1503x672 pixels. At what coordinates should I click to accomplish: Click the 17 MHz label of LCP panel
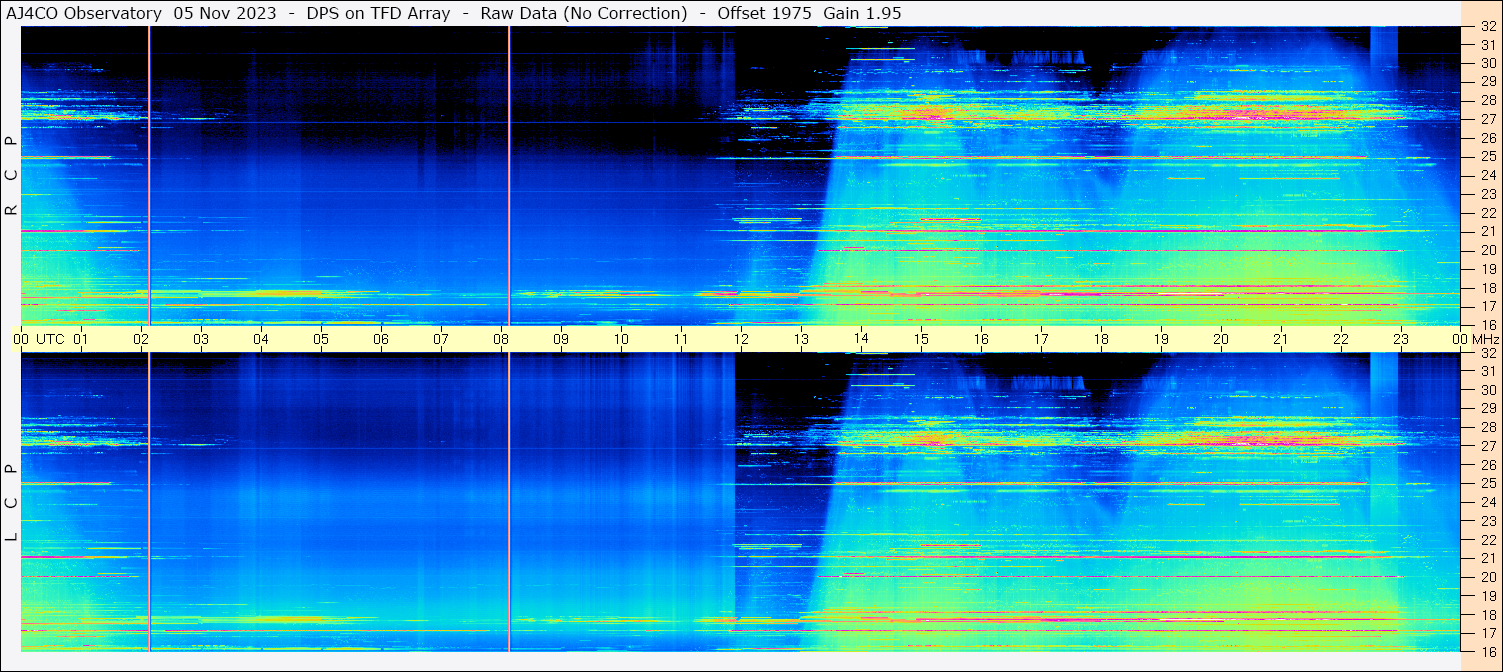pos(1487,633)
